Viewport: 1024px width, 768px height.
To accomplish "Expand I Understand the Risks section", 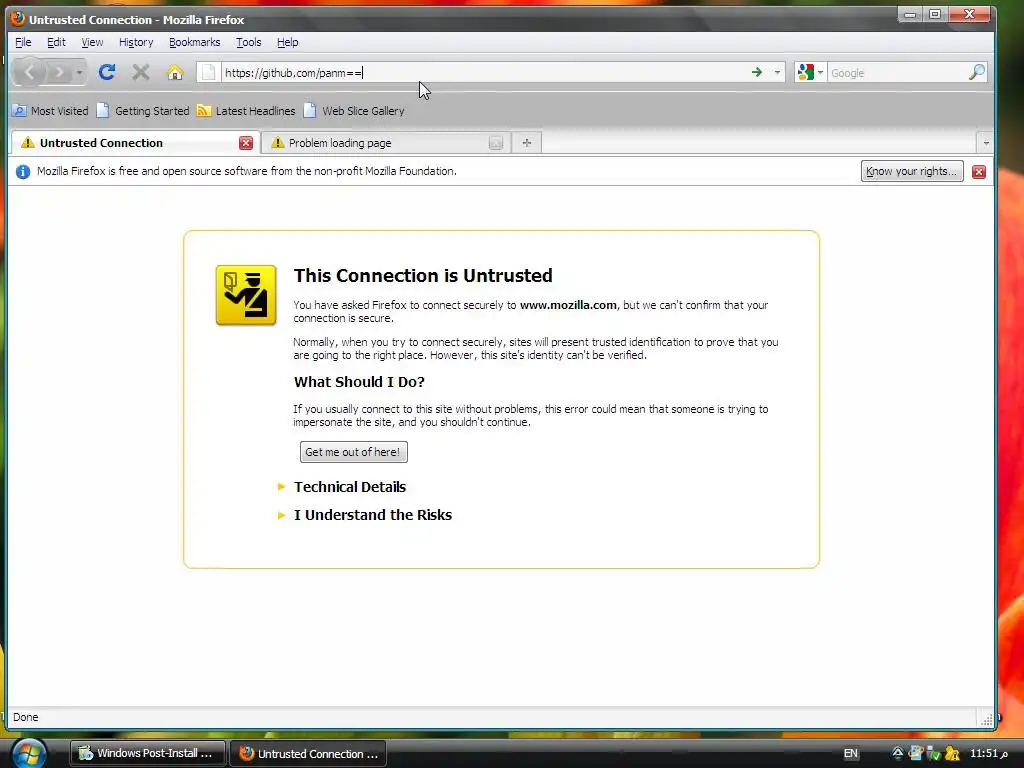I will coord(372,515).
